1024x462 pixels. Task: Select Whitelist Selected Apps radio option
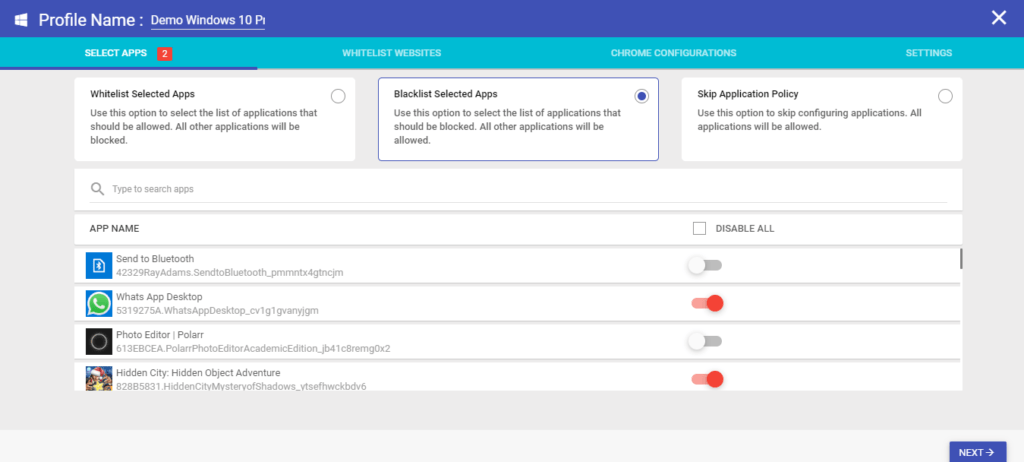(338, 97)
